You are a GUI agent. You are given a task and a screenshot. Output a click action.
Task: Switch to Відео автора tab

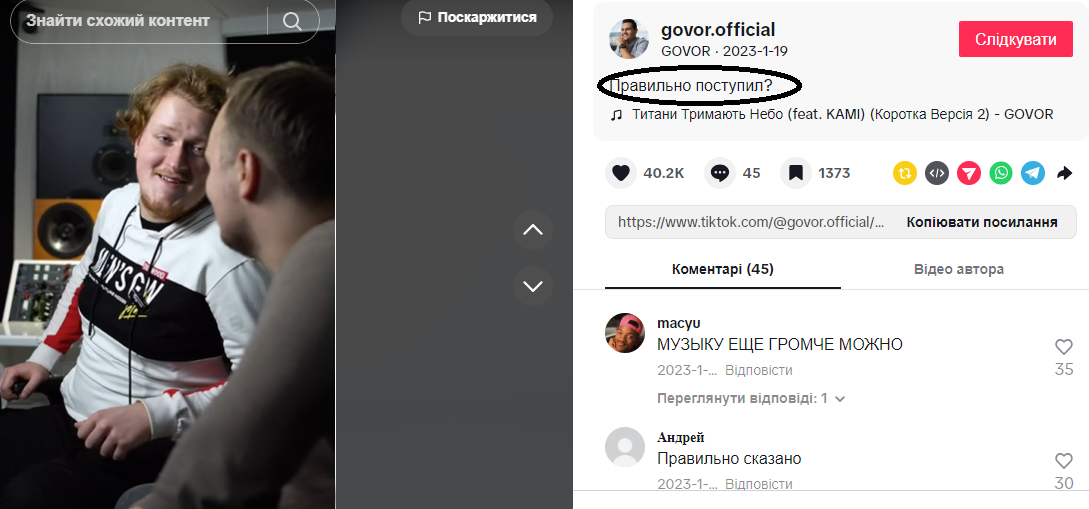[x=958, y=269]
